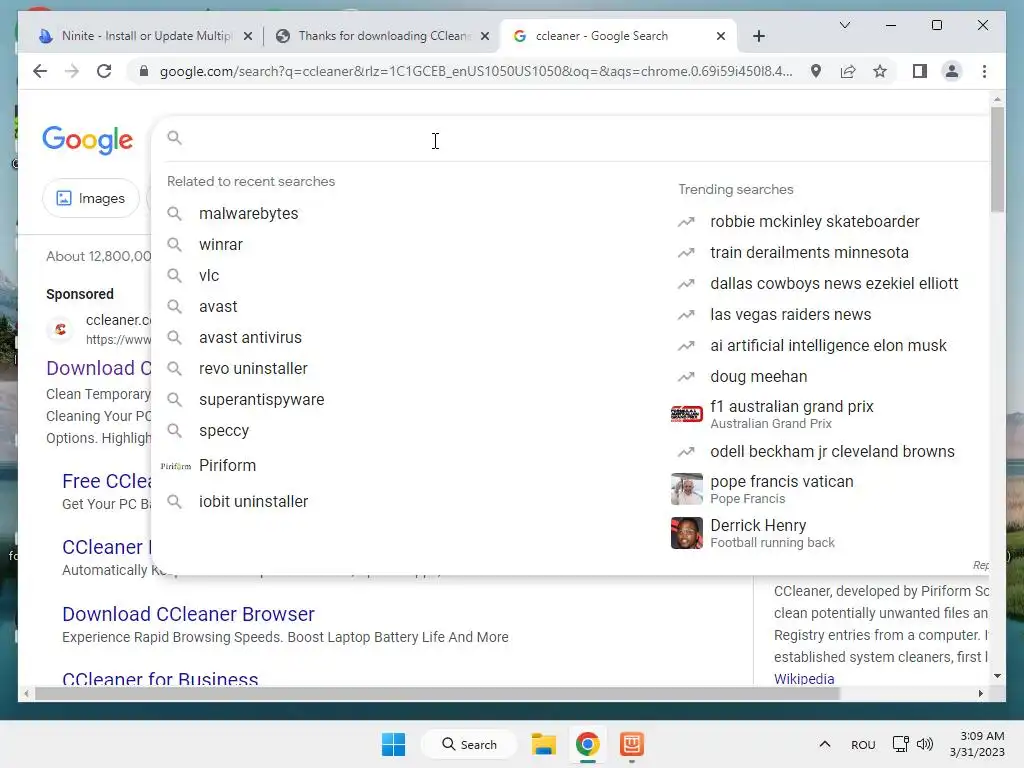The image size is (1024, 768).
Task: Select the Piriform suggestion
Action: click(x=227, y=466)
